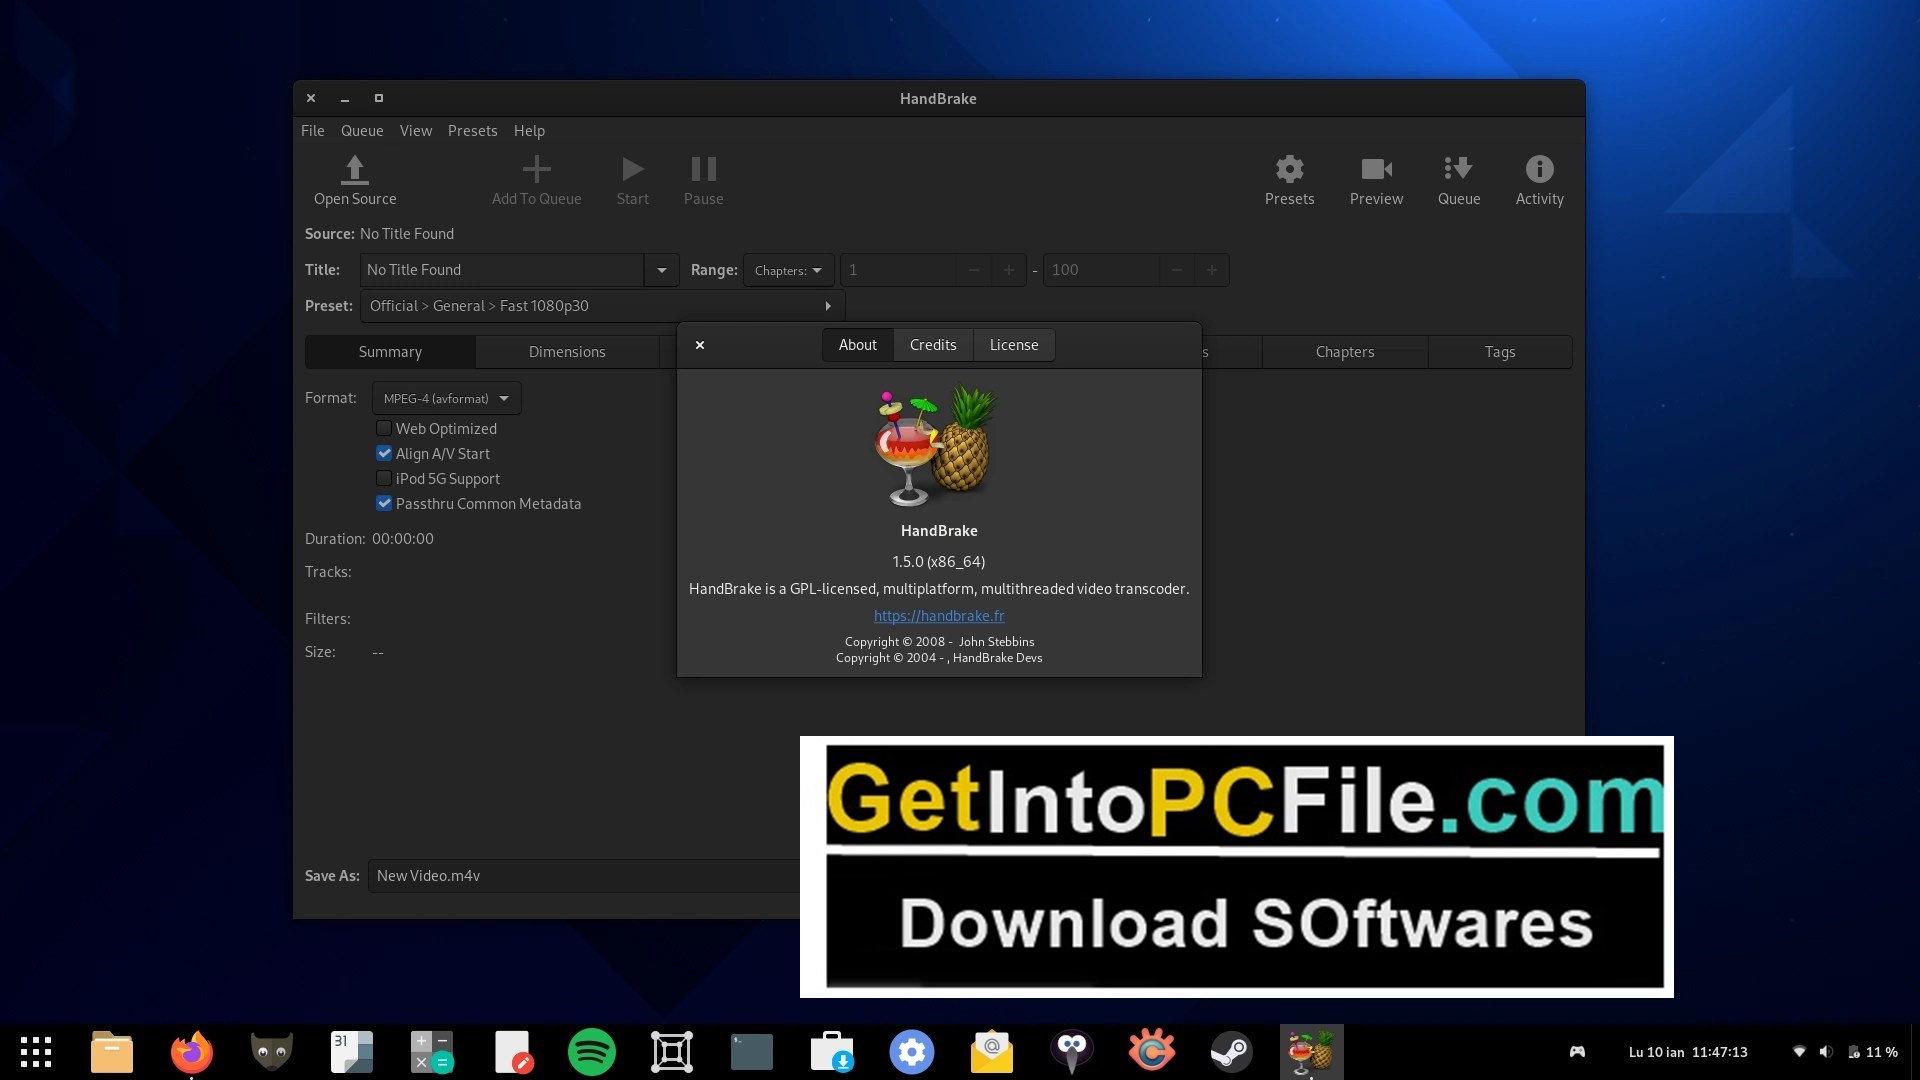
Task: Click the Start play icon
Action: [x=632, y=169]
